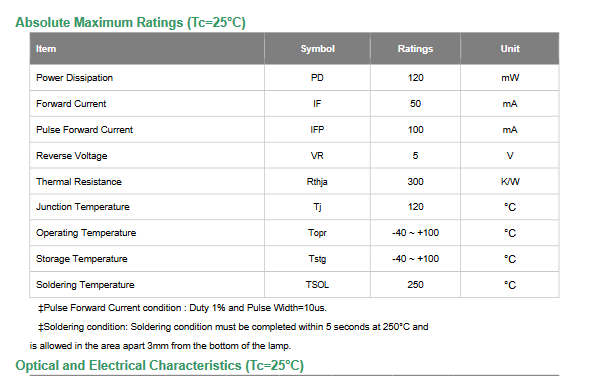Select the Rthja symbol cell
This screenshot has width=600, height=376.
pyautogui.click(x=317, y=182)
